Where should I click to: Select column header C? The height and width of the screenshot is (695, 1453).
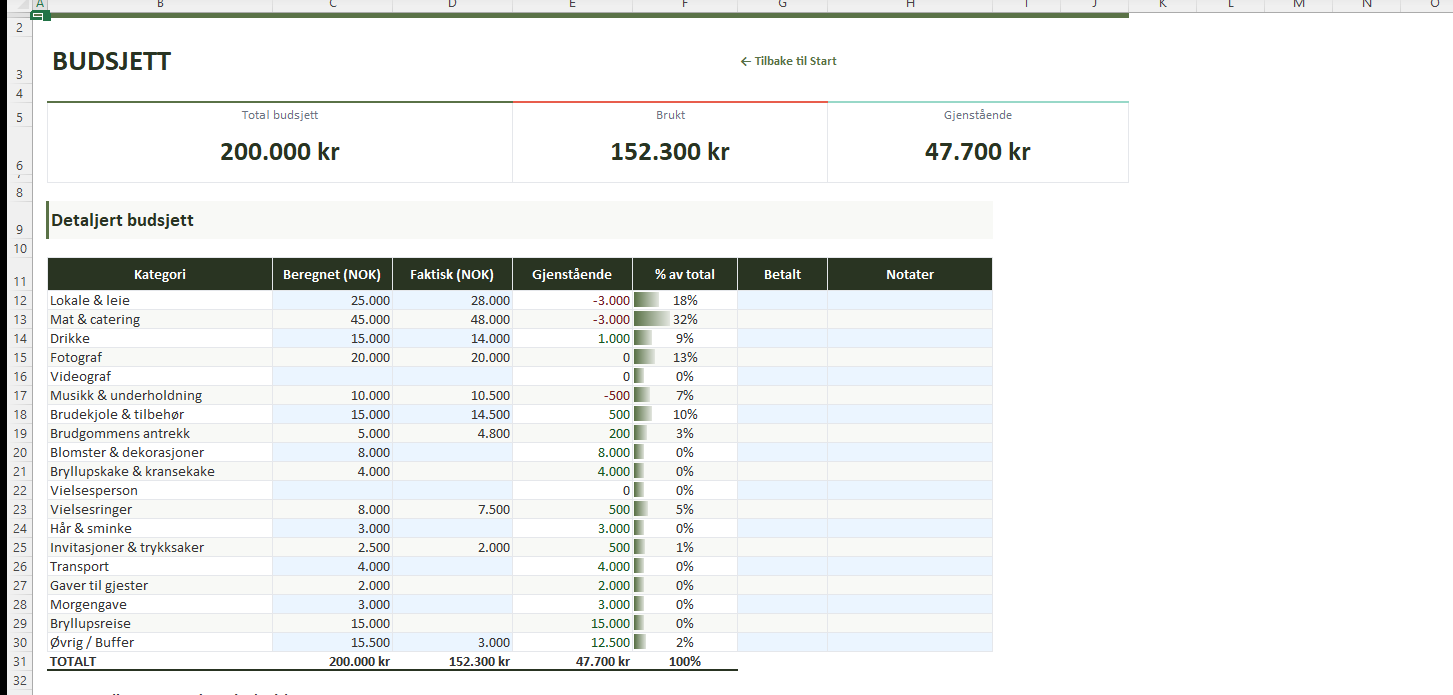(332, 4)
